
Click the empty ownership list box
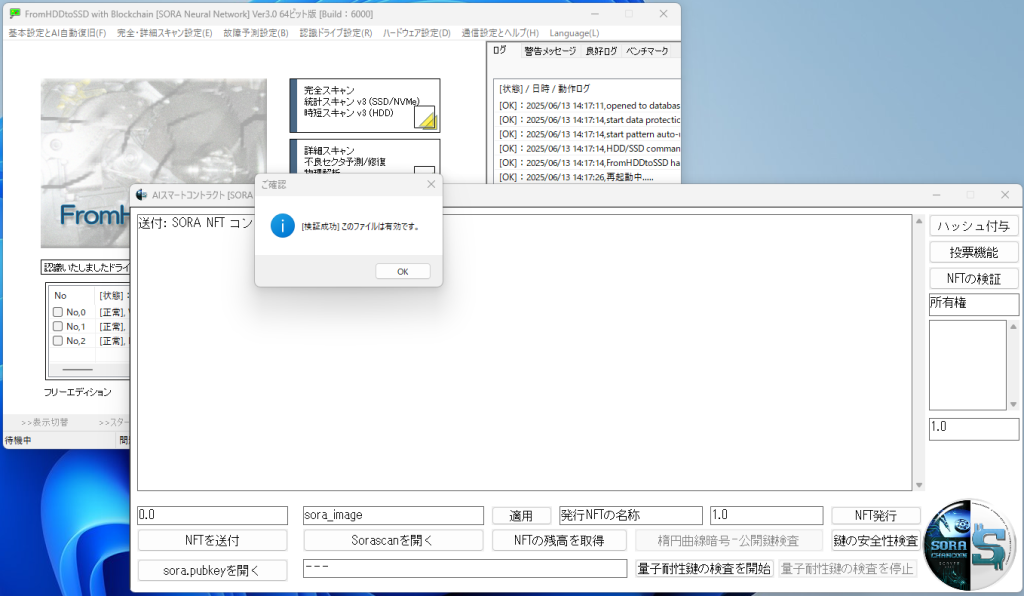click(968, 365)
